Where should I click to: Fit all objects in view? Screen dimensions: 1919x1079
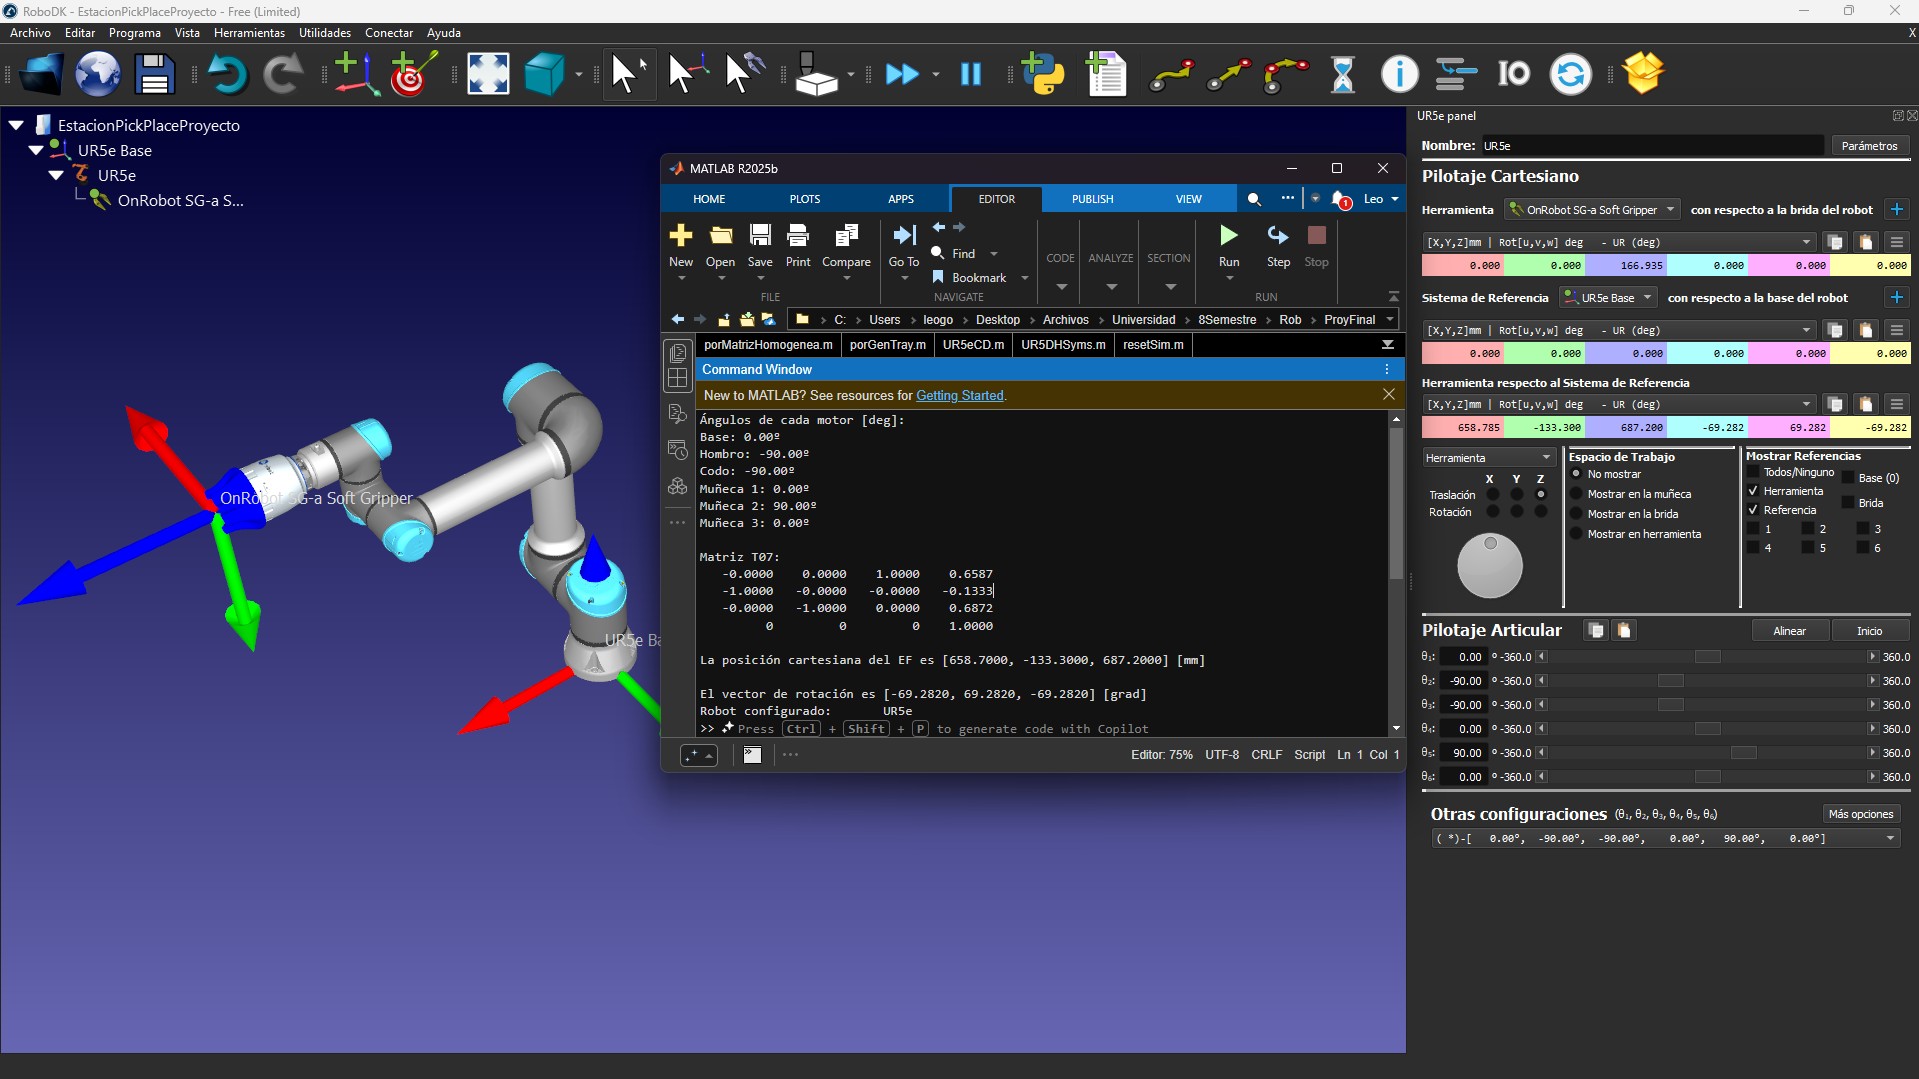click(488, 74)
